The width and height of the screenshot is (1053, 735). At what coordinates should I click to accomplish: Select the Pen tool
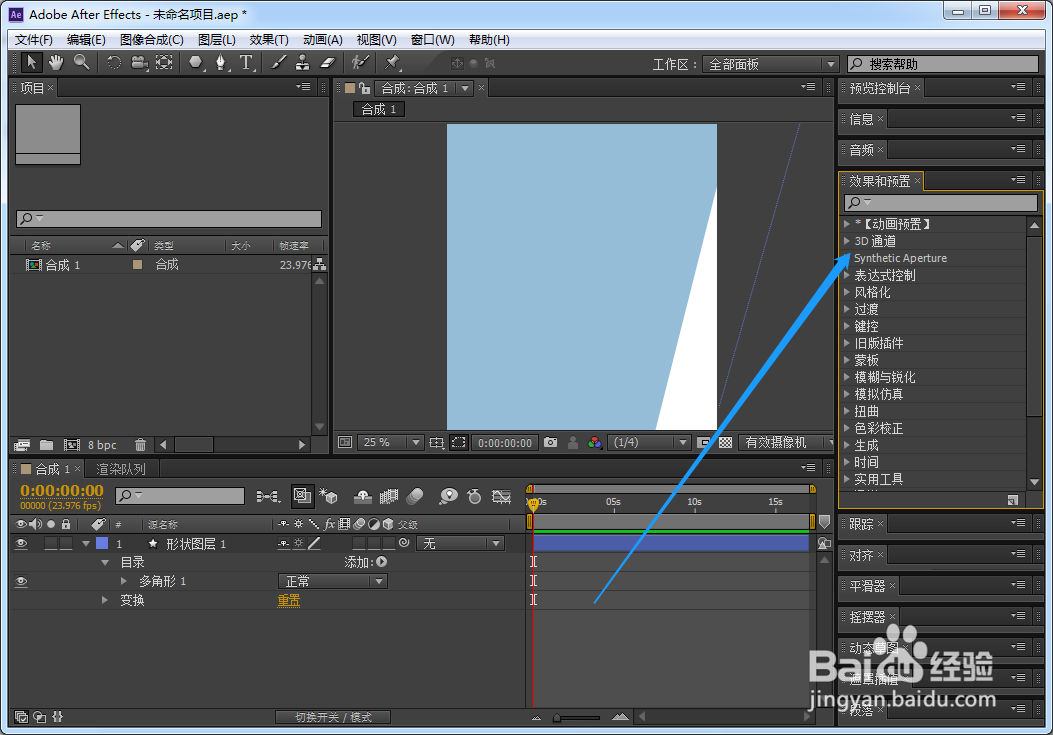pos(220,63)
